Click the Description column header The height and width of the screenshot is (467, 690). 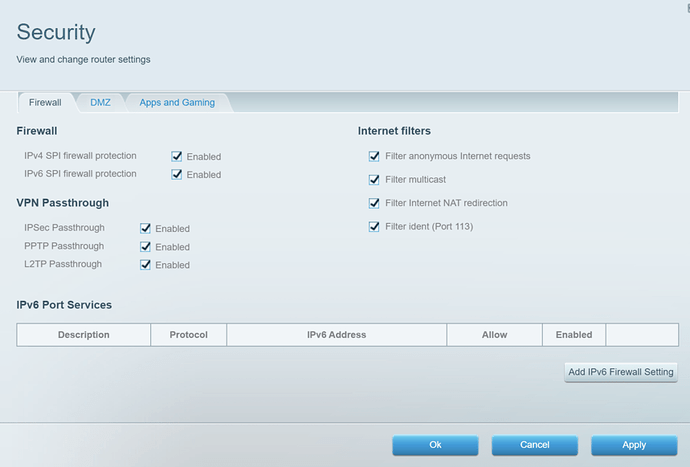pos(84,335)
